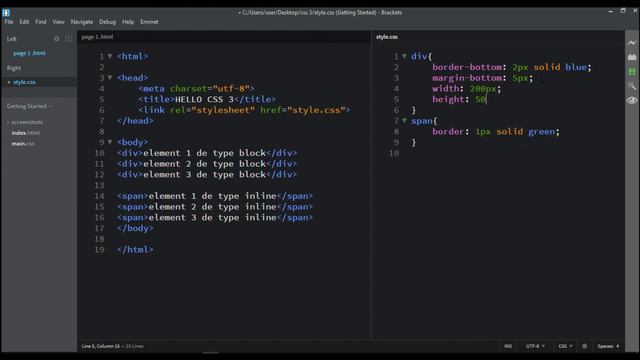
Task: Open the File menu
Action: [9, 22]
